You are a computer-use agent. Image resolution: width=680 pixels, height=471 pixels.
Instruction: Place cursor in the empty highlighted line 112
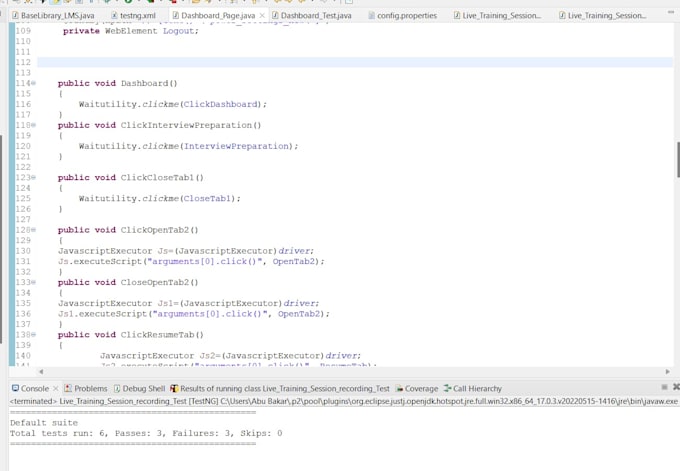(300, 62)
